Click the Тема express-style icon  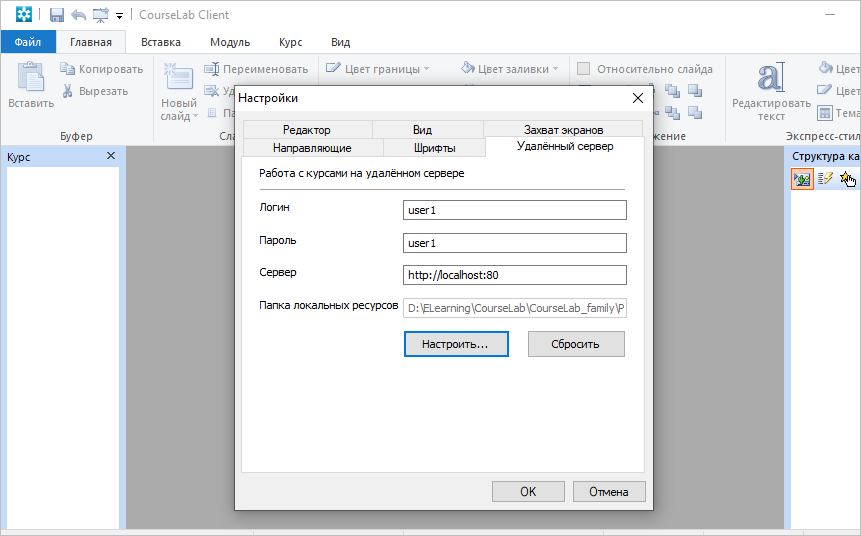(x=824, y=113)
